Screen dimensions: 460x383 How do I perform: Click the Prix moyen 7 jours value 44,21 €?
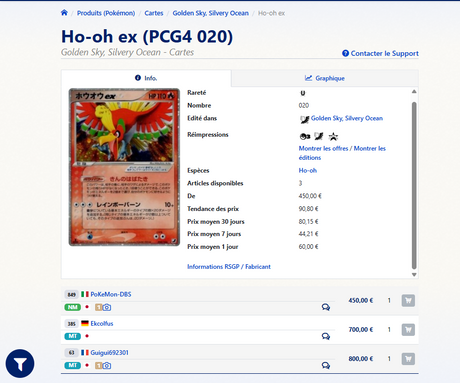click(308, 234)
